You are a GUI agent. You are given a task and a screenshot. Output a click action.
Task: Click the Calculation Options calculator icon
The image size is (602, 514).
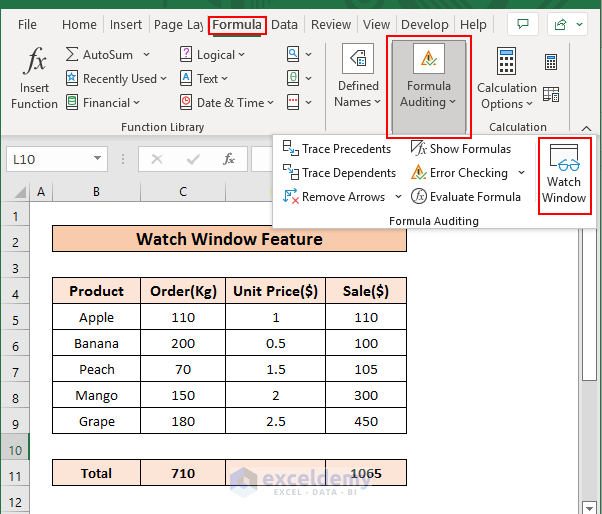[506, 61]
